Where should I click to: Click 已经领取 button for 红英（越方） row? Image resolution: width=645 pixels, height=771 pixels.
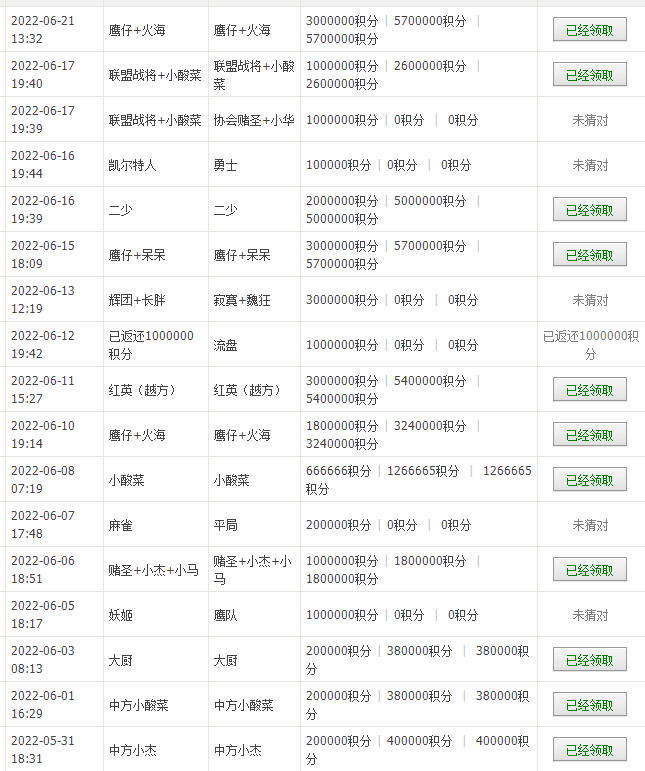(x=589, y=390)
